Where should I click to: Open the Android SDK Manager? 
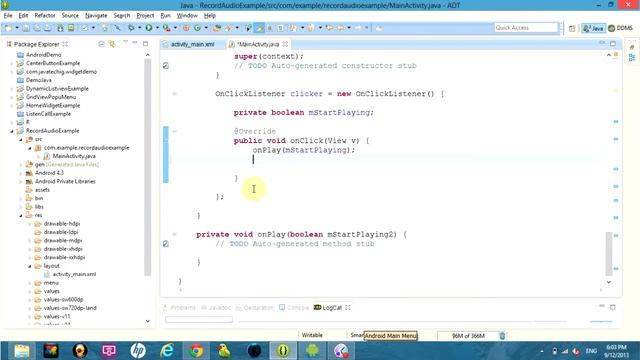[x=60, y=28]
